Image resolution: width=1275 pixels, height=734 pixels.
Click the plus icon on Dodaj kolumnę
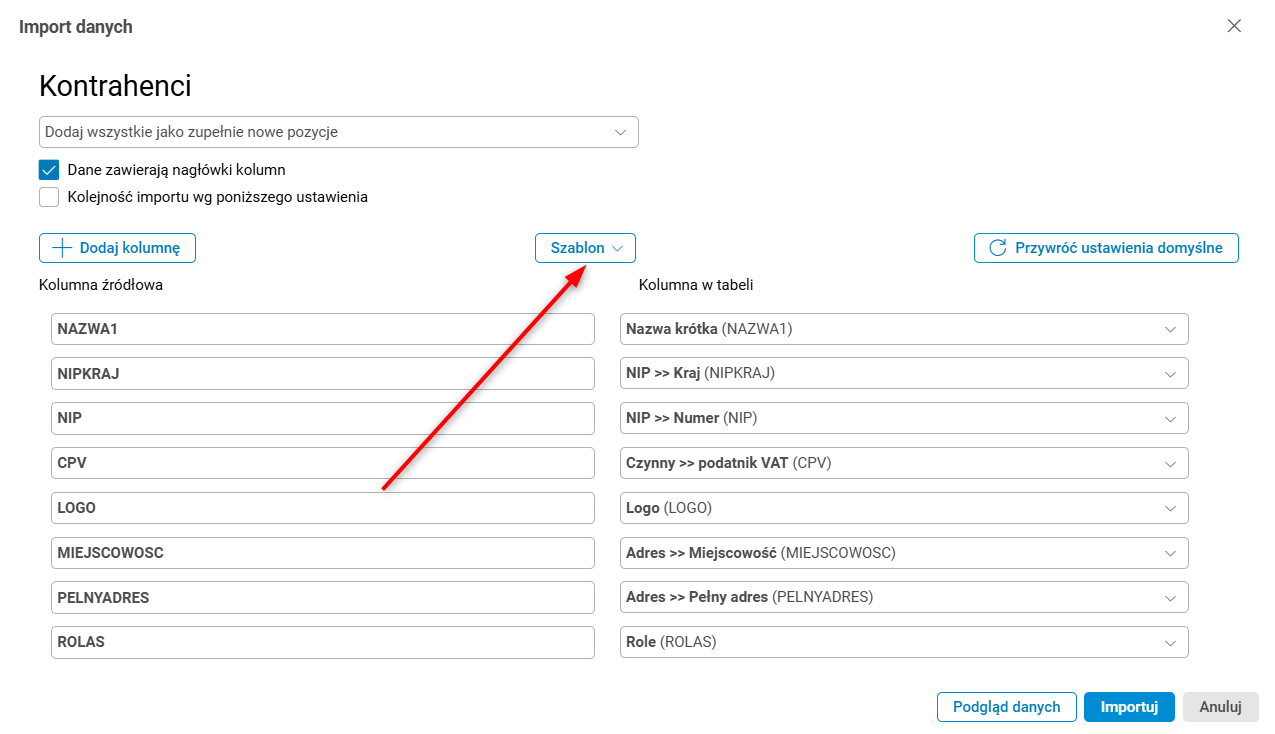[x=62, y=248]
